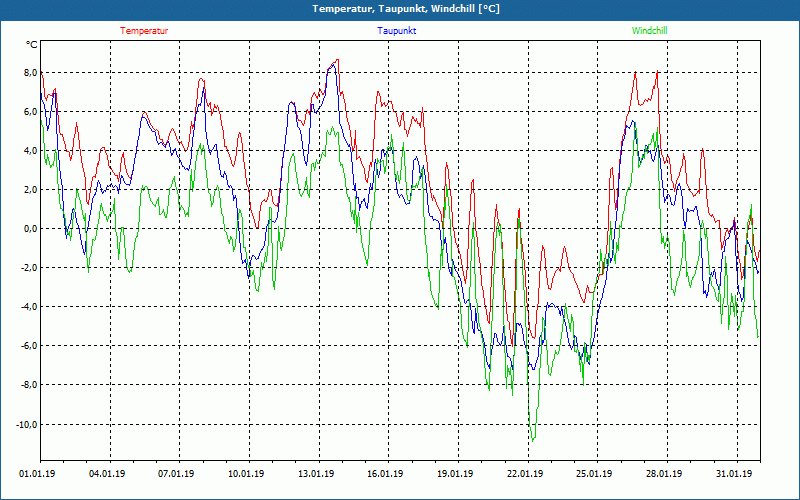This screenshot has height=500, width=800.
Task: Click the 07.01.19 date label
Action: (x=176, y=474)
